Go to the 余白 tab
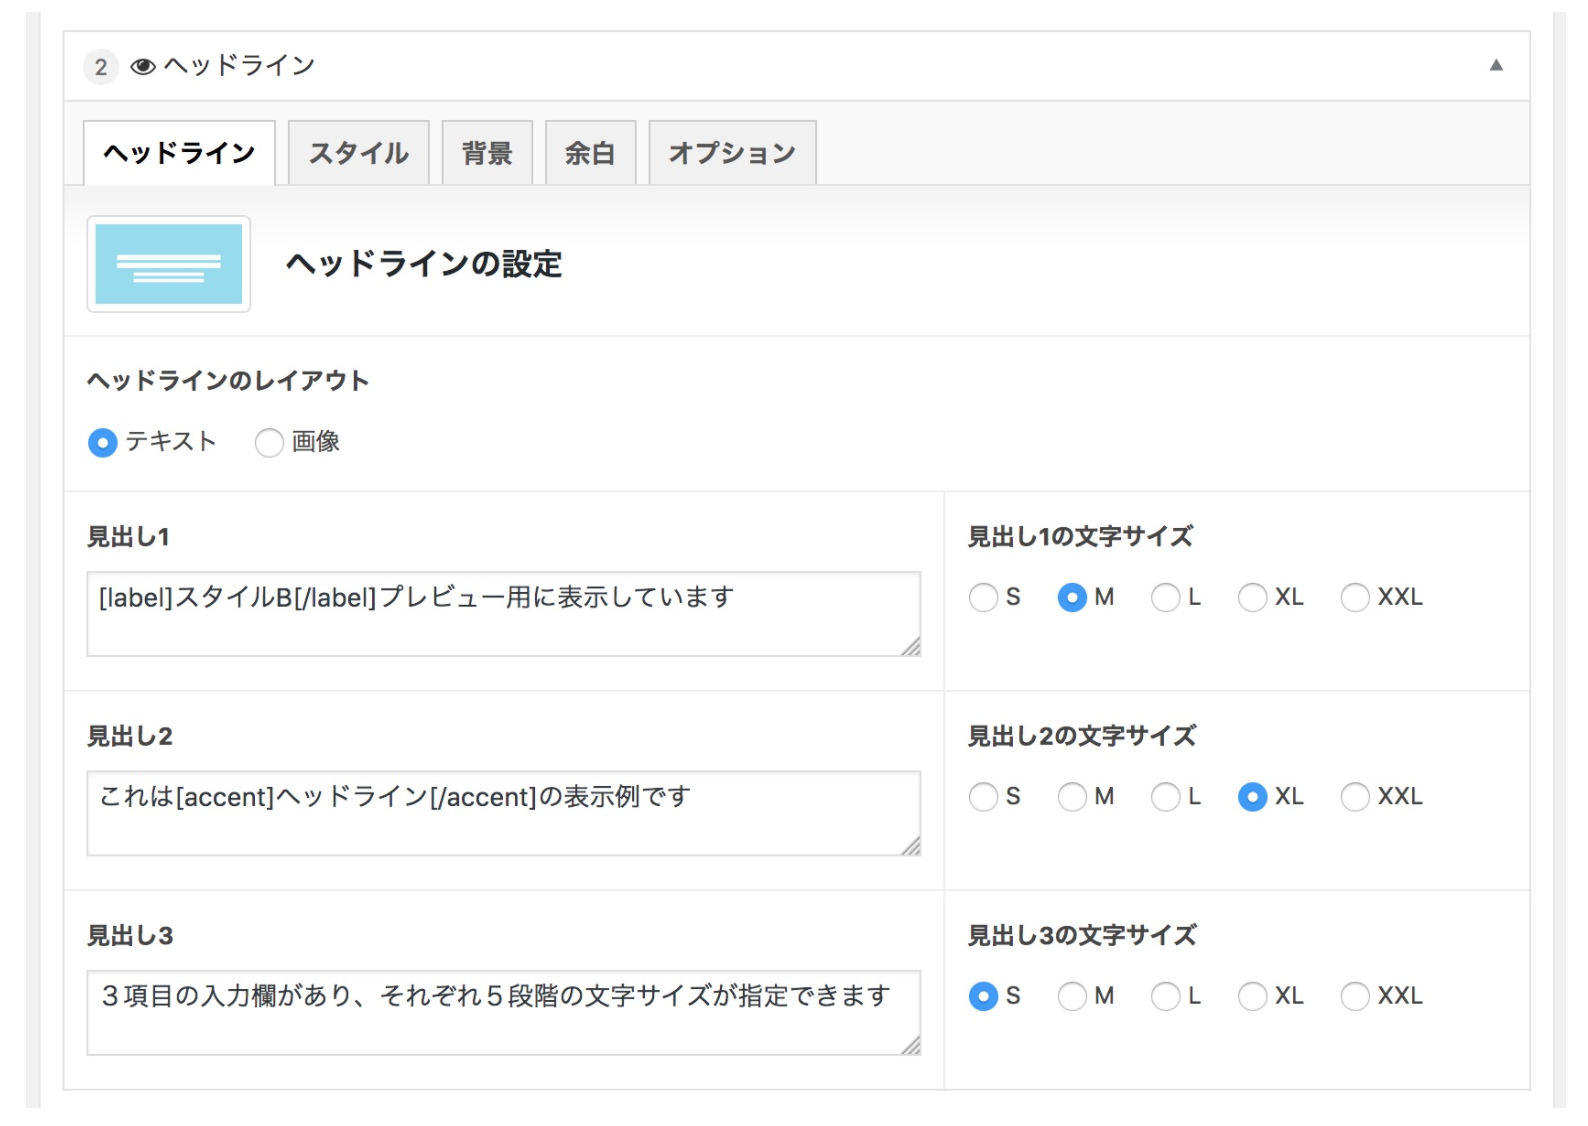 590,153
